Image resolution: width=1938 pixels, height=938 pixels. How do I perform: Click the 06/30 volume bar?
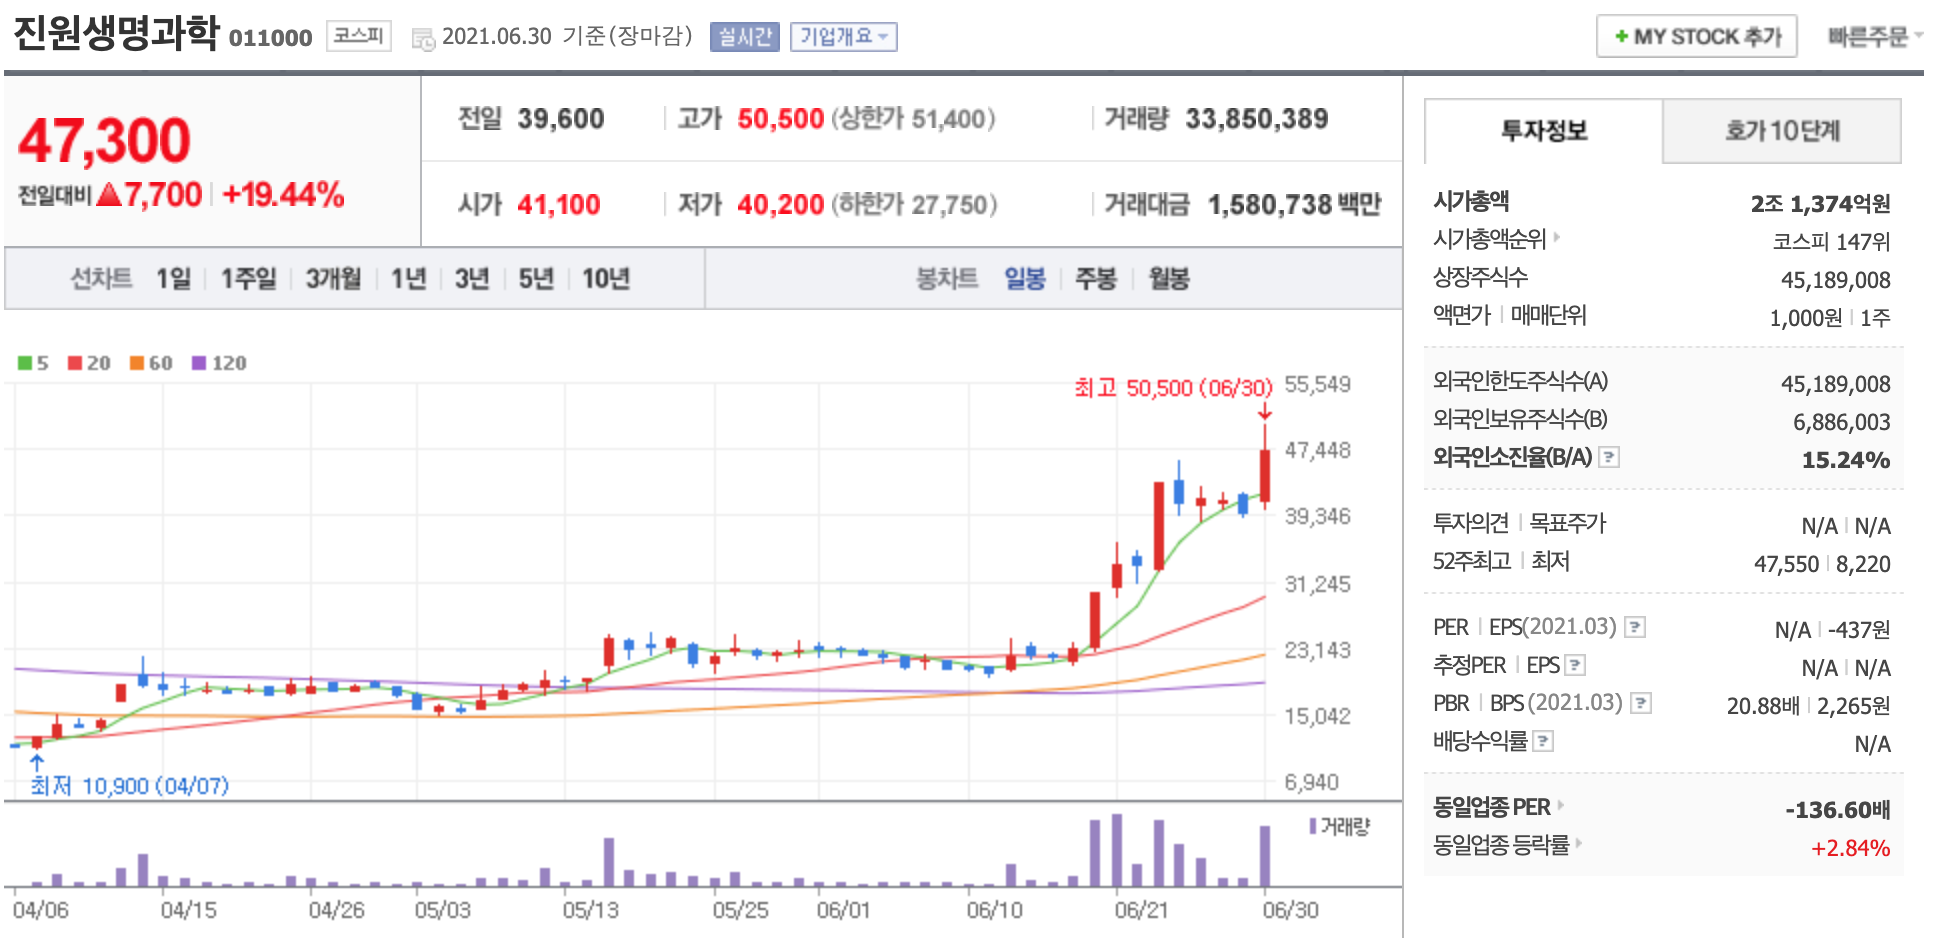coord(1265,856)
